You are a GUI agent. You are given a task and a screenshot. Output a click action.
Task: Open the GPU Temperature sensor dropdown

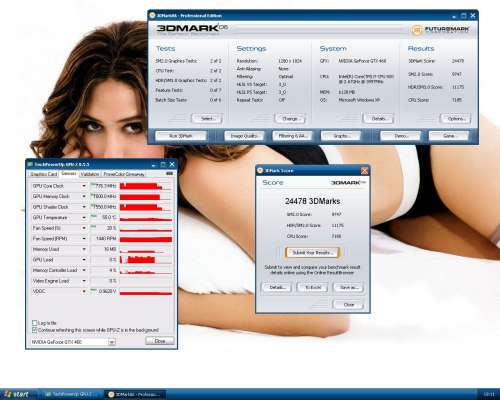[84, 218]
